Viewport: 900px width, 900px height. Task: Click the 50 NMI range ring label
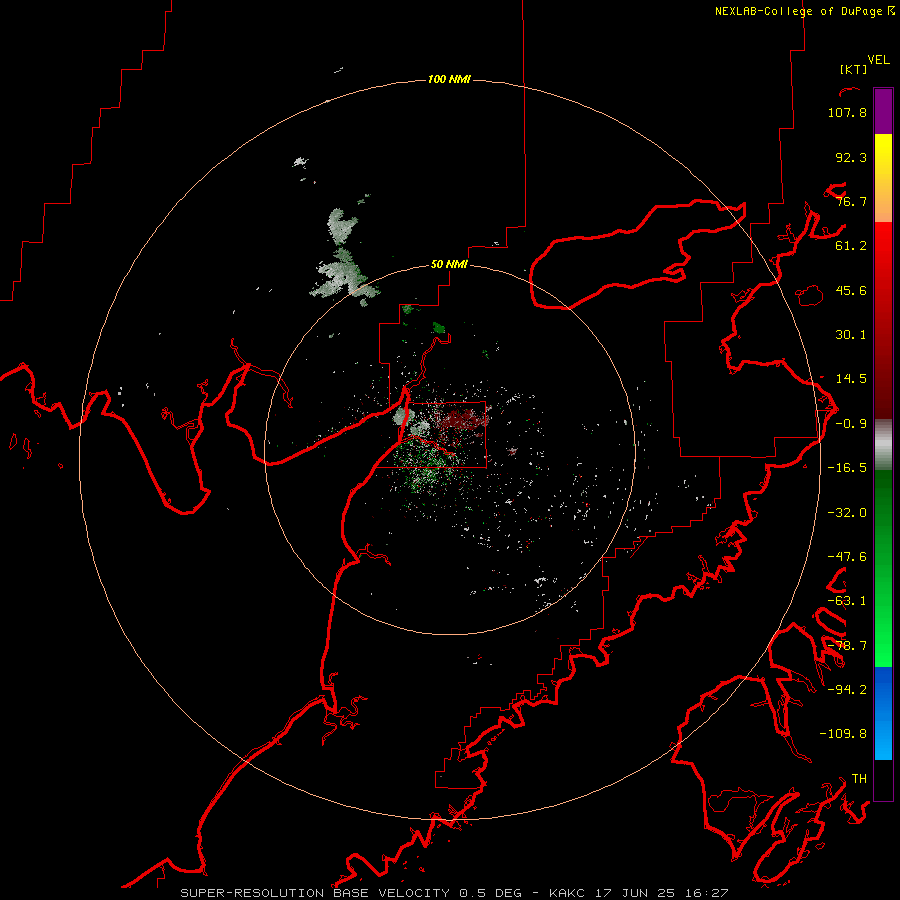pyautogui.click(x=449, y=264)
